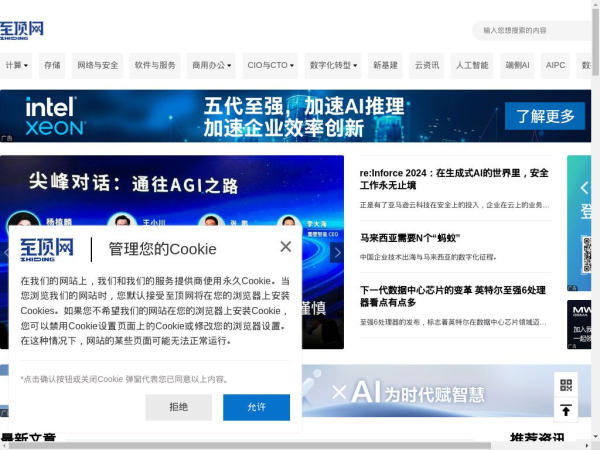600x450 pixels.
Task: Click the 正是有了亚马逊云科技 article summary
Action: [455, 205]
